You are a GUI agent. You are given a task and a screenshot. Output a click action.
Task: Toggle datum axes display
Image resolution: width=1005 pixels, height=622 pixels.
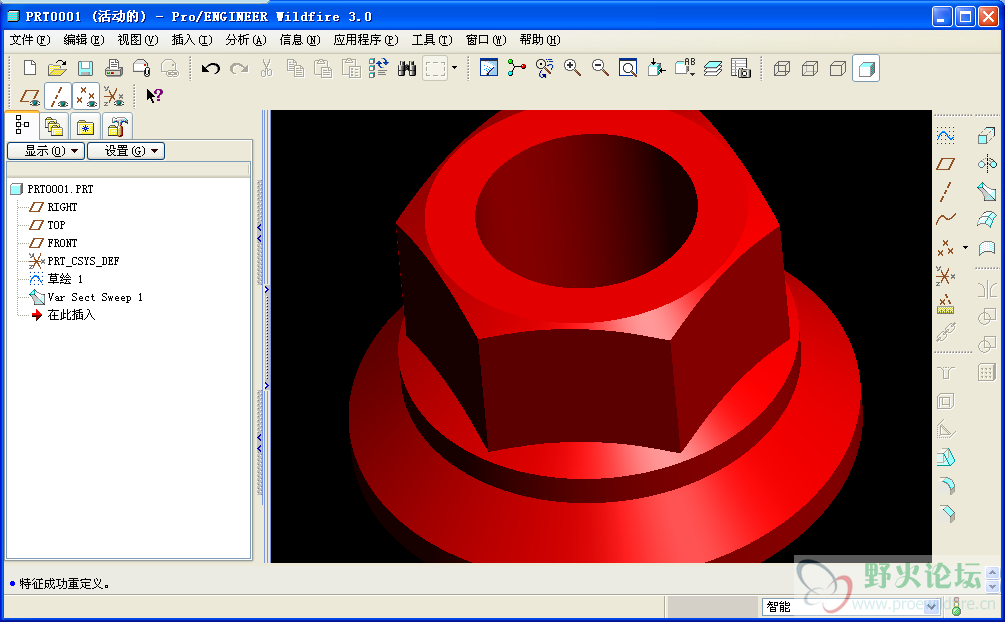tap(58, 96)
